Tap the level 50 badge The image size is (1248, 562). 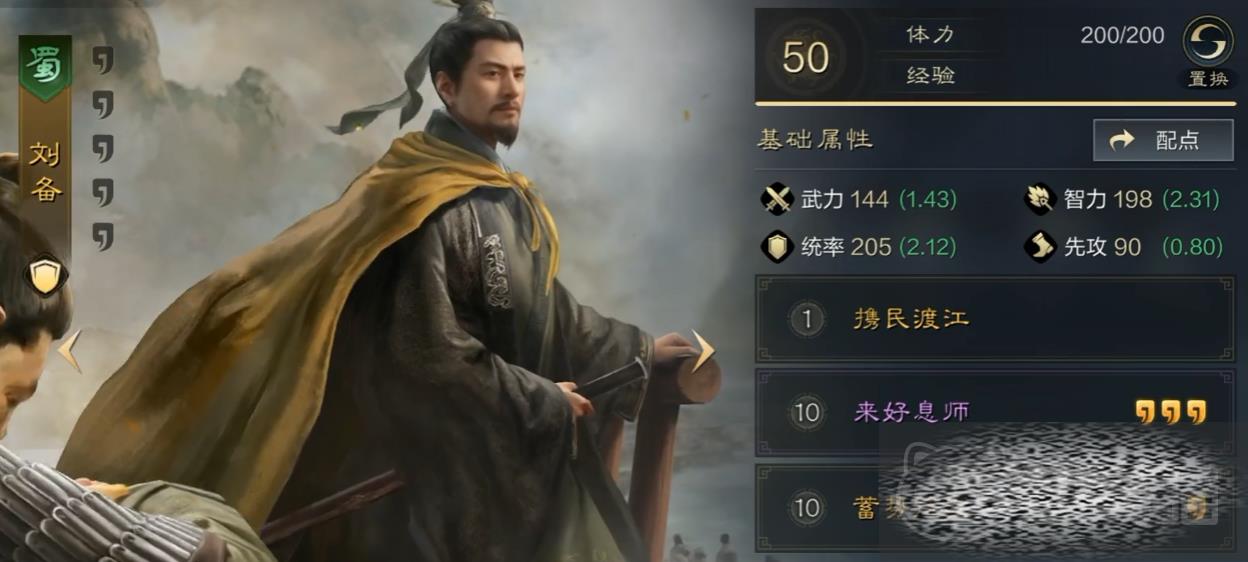tap(805, 57)
